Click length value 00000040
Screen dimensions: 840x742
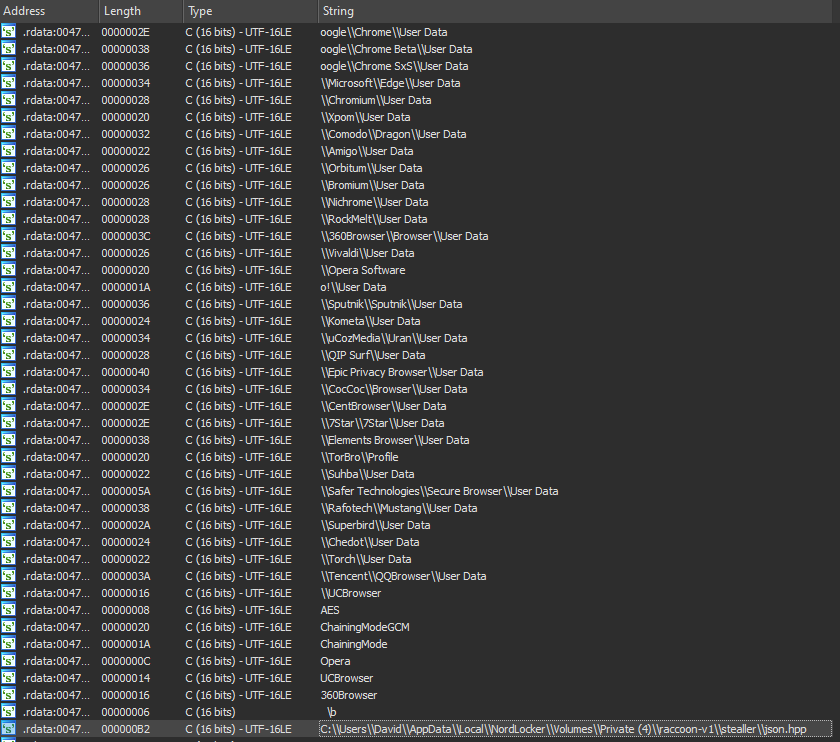[x=126, y=372]
